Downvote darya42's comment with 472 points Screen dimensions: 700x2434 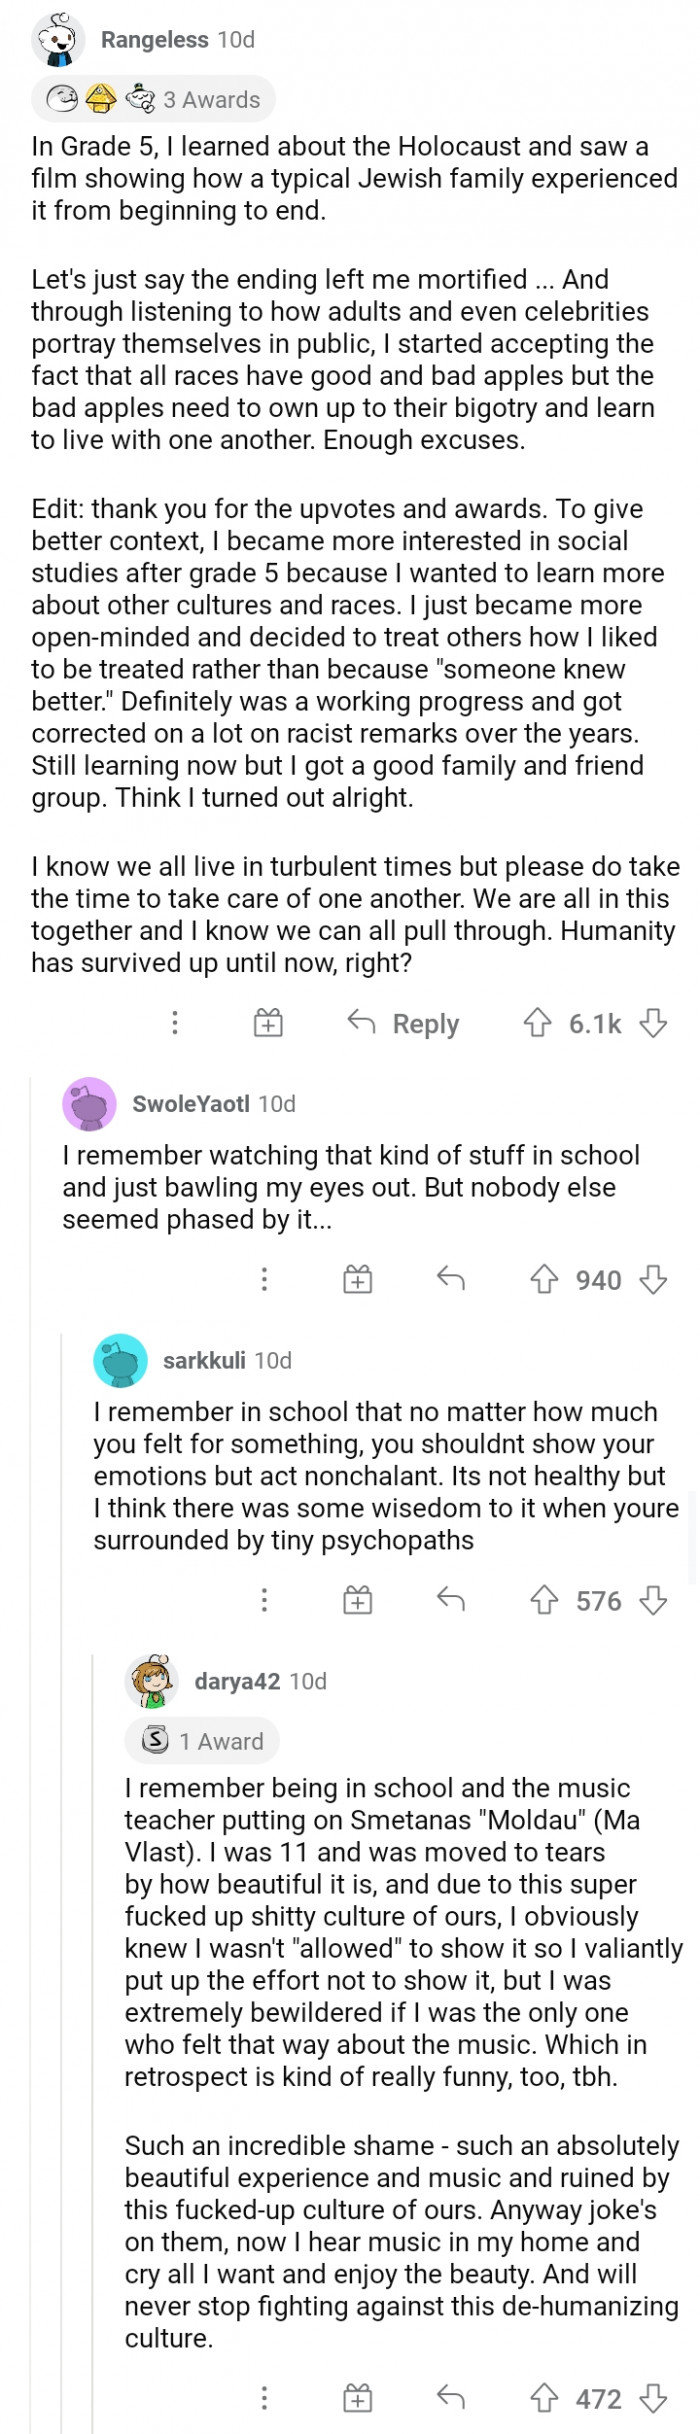(653, 2397)
